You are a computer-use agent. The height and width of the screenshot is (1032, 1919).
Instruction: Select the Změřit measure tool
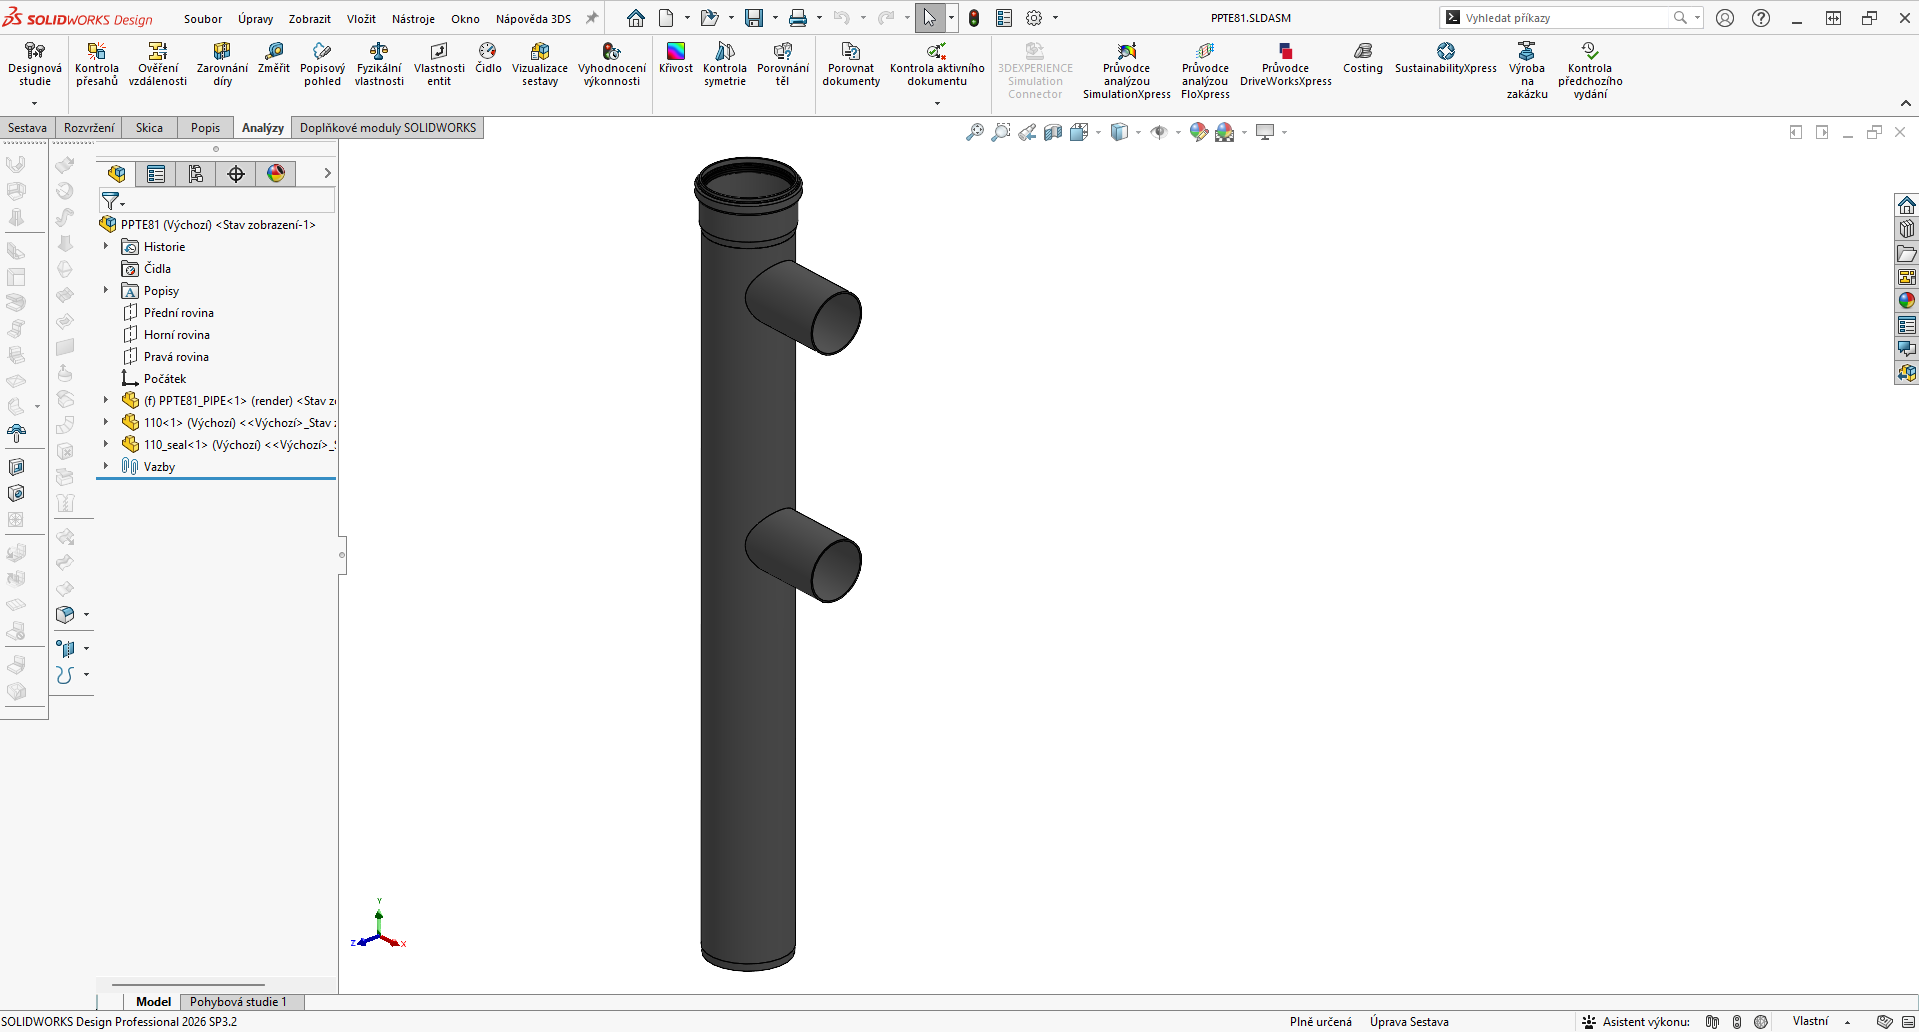pos(274,58)
